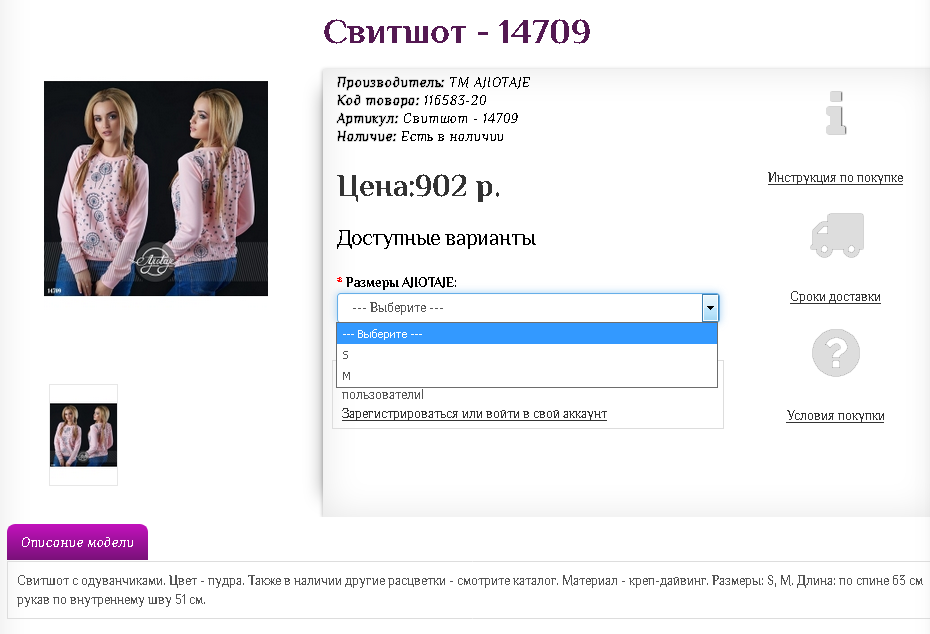The height and width of the screenshot is (634, 930).
Task: Click the Свитшот - 14709 page title
Action: tap(457, 31)
